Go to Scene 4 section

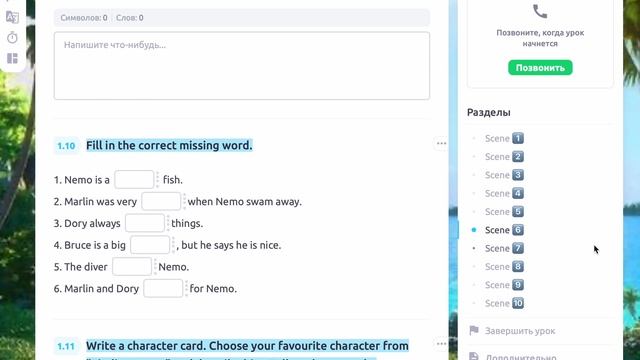[504, 193]
